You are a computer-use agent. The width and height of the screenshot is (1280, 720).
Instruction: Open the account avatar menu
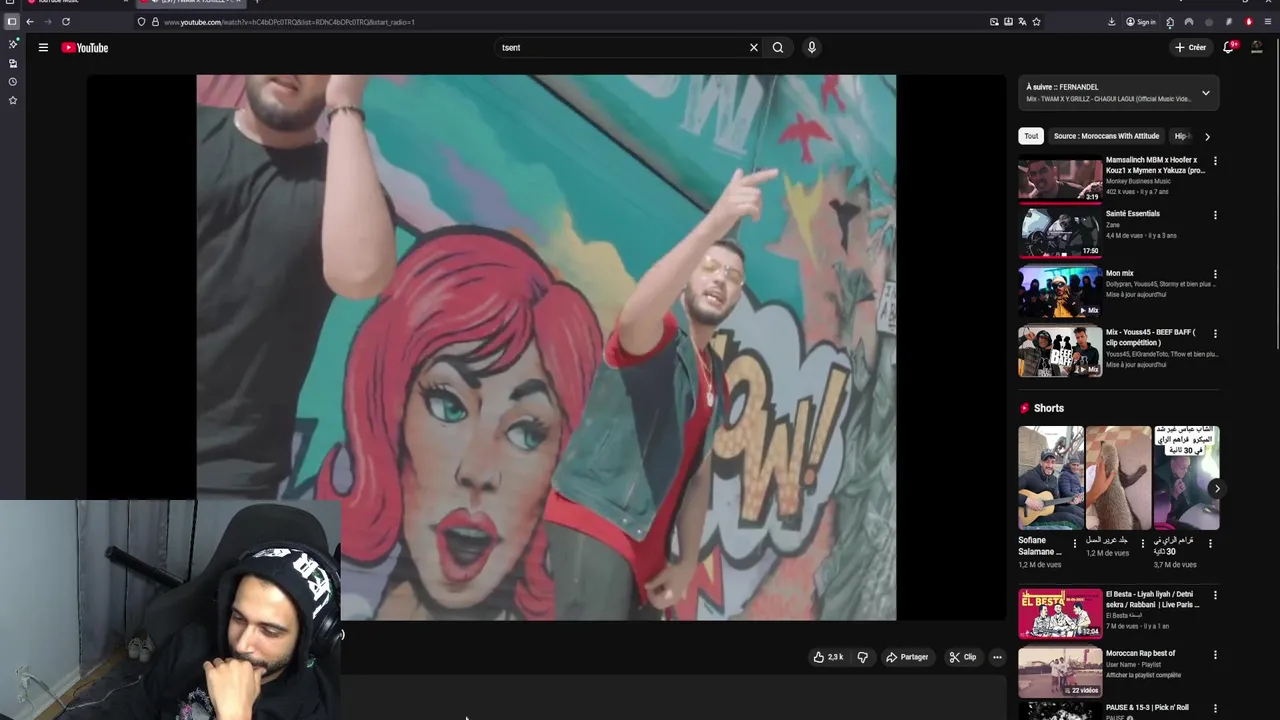click(x=1257, y=47)
